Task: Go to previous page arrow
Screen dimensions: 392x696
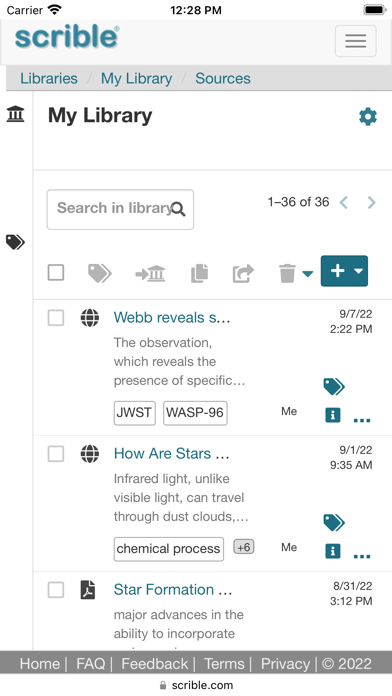Action: click(x=343, y=203)
